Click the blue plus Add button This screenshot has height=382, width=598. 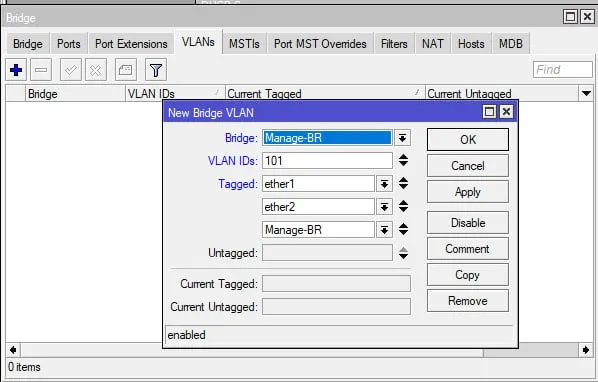coord(16,70)
